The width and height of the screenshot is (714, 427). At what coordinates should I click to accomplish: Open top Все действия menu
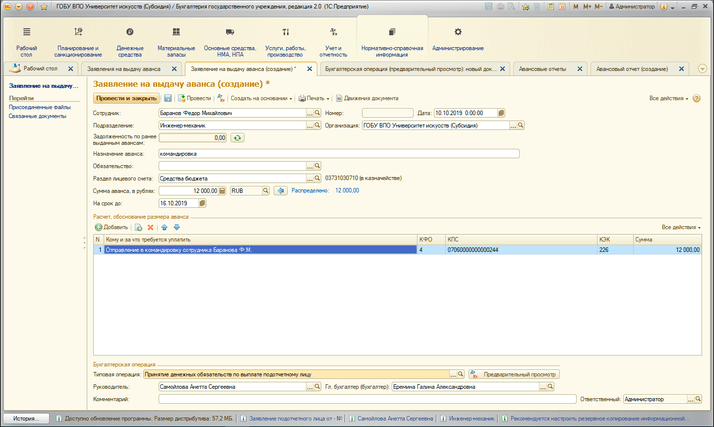(669, 99)
